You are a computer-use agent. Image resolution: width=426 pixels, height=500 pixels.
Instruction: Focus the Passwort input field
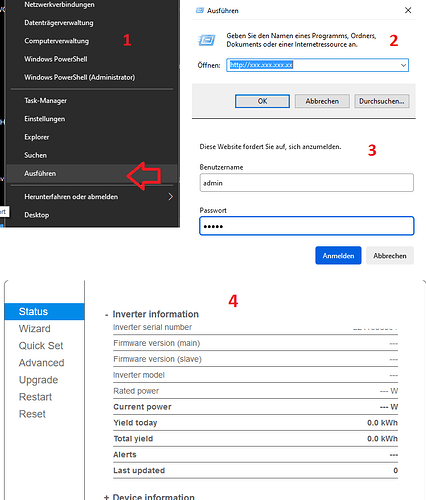click(x=307, y=226)
